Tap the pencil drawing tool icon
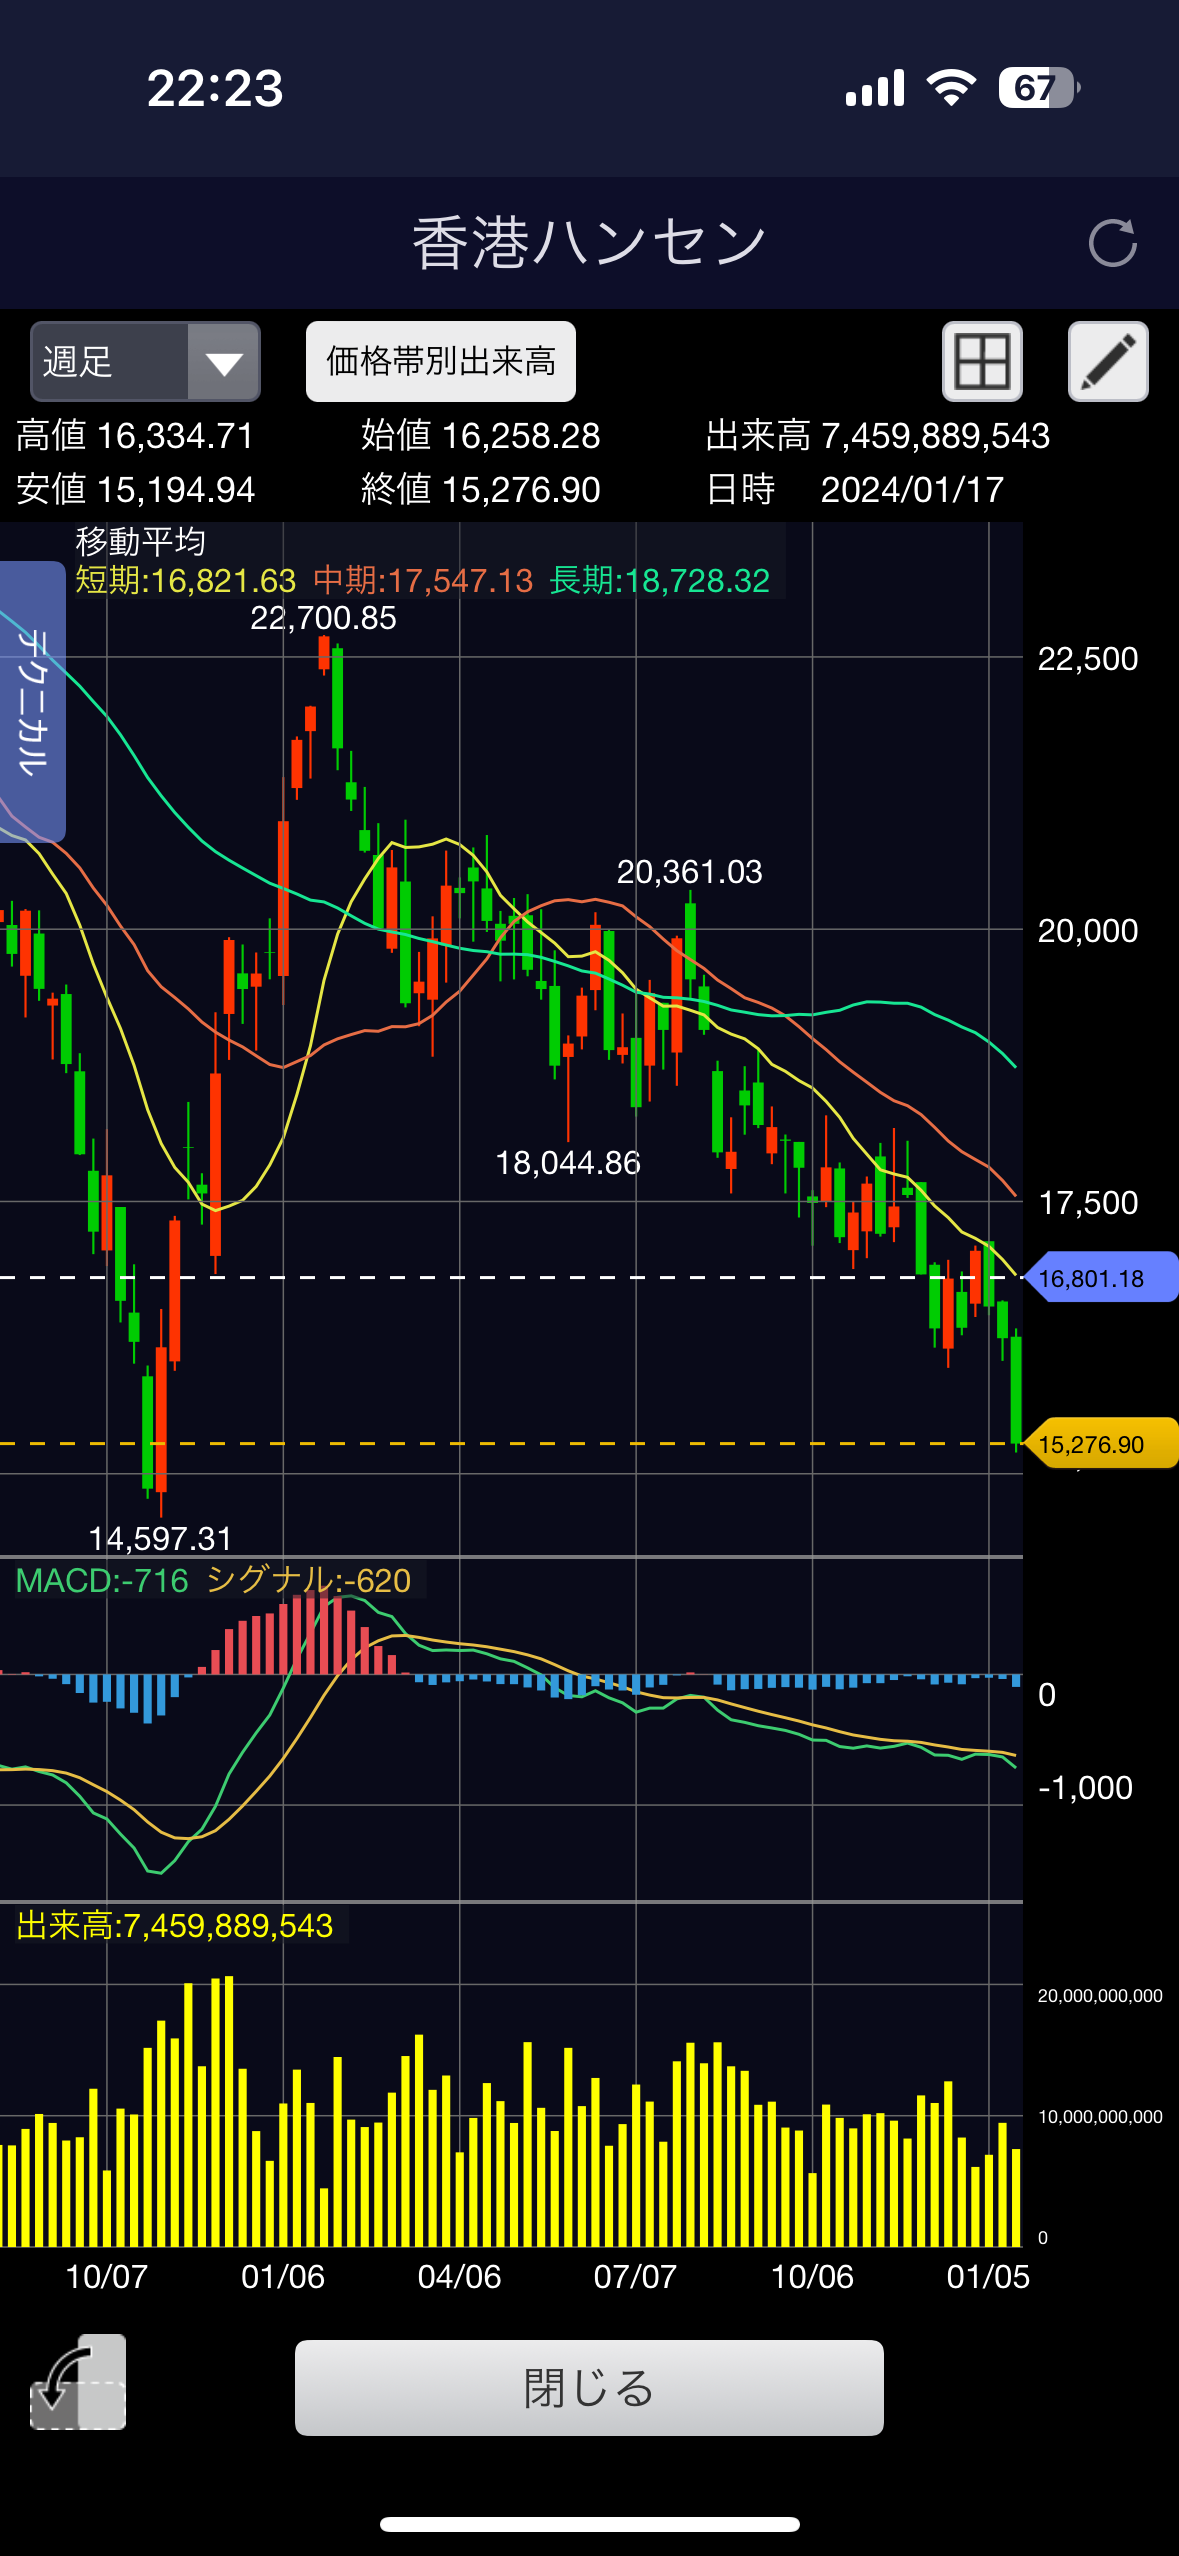Screen dimensions: 1179x2556 1108,362
